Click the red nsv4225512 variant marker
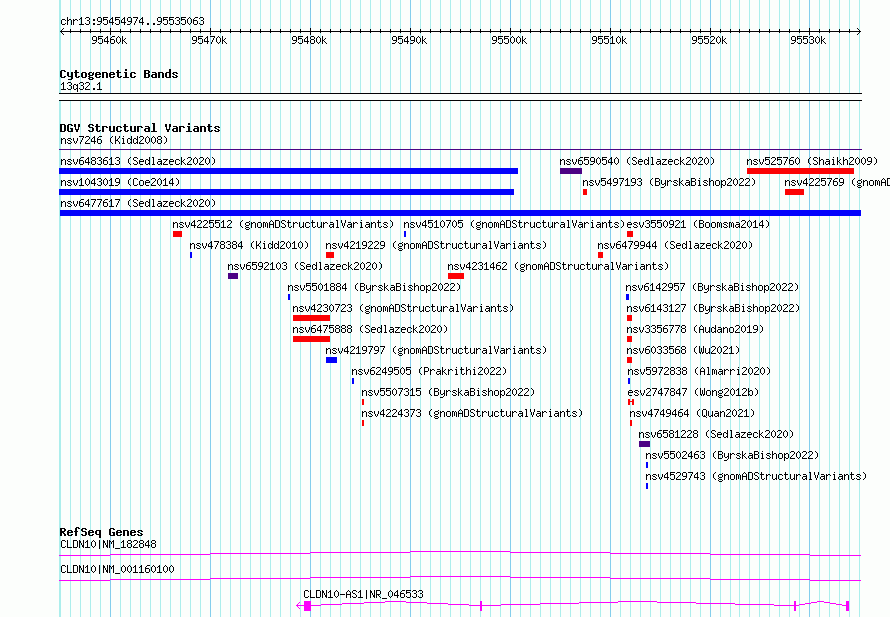Image resolution: width=890 pixels, height=617 pixels. (177, 234)
